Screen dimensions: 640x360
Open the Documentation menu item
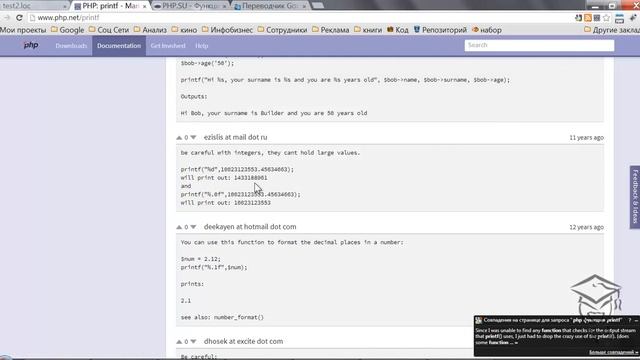click(119, 46)
